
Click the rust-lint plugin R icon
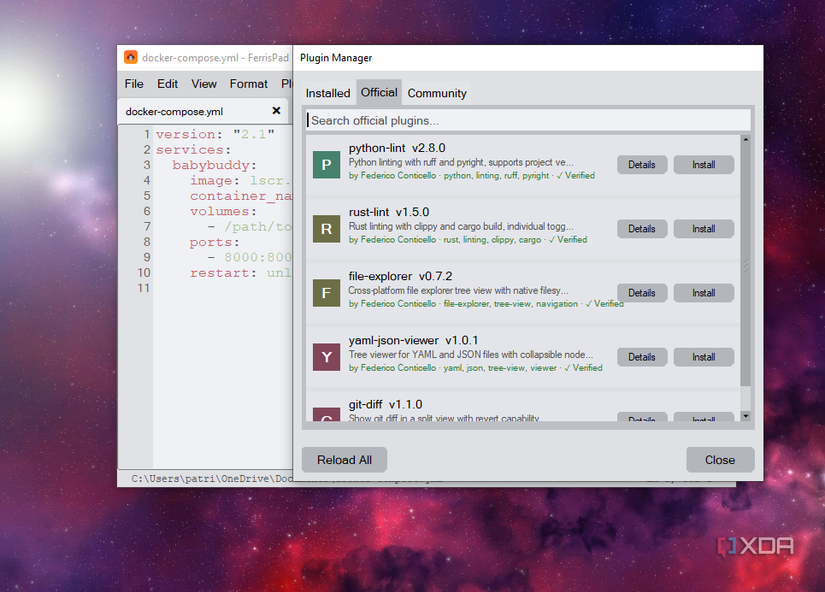pyautogui.click(x=326, y=229)
